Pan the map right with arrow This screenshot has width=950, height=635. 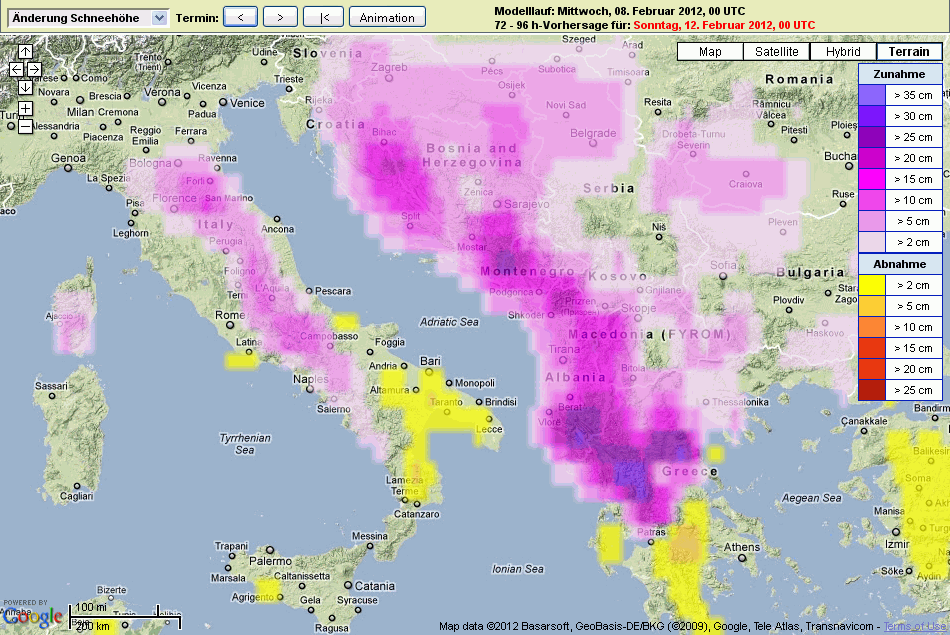[34, 69]
